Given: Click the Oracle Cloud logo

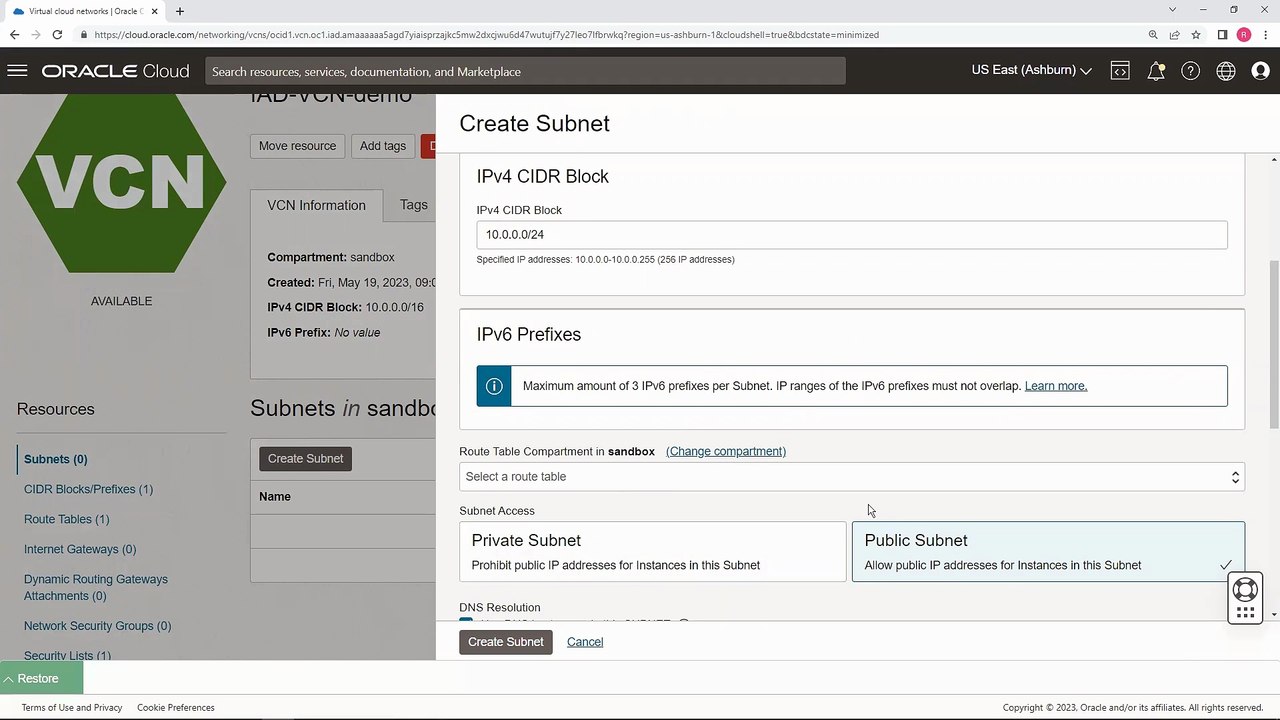Looking at the screenshot, I should [x=115, y=72].
